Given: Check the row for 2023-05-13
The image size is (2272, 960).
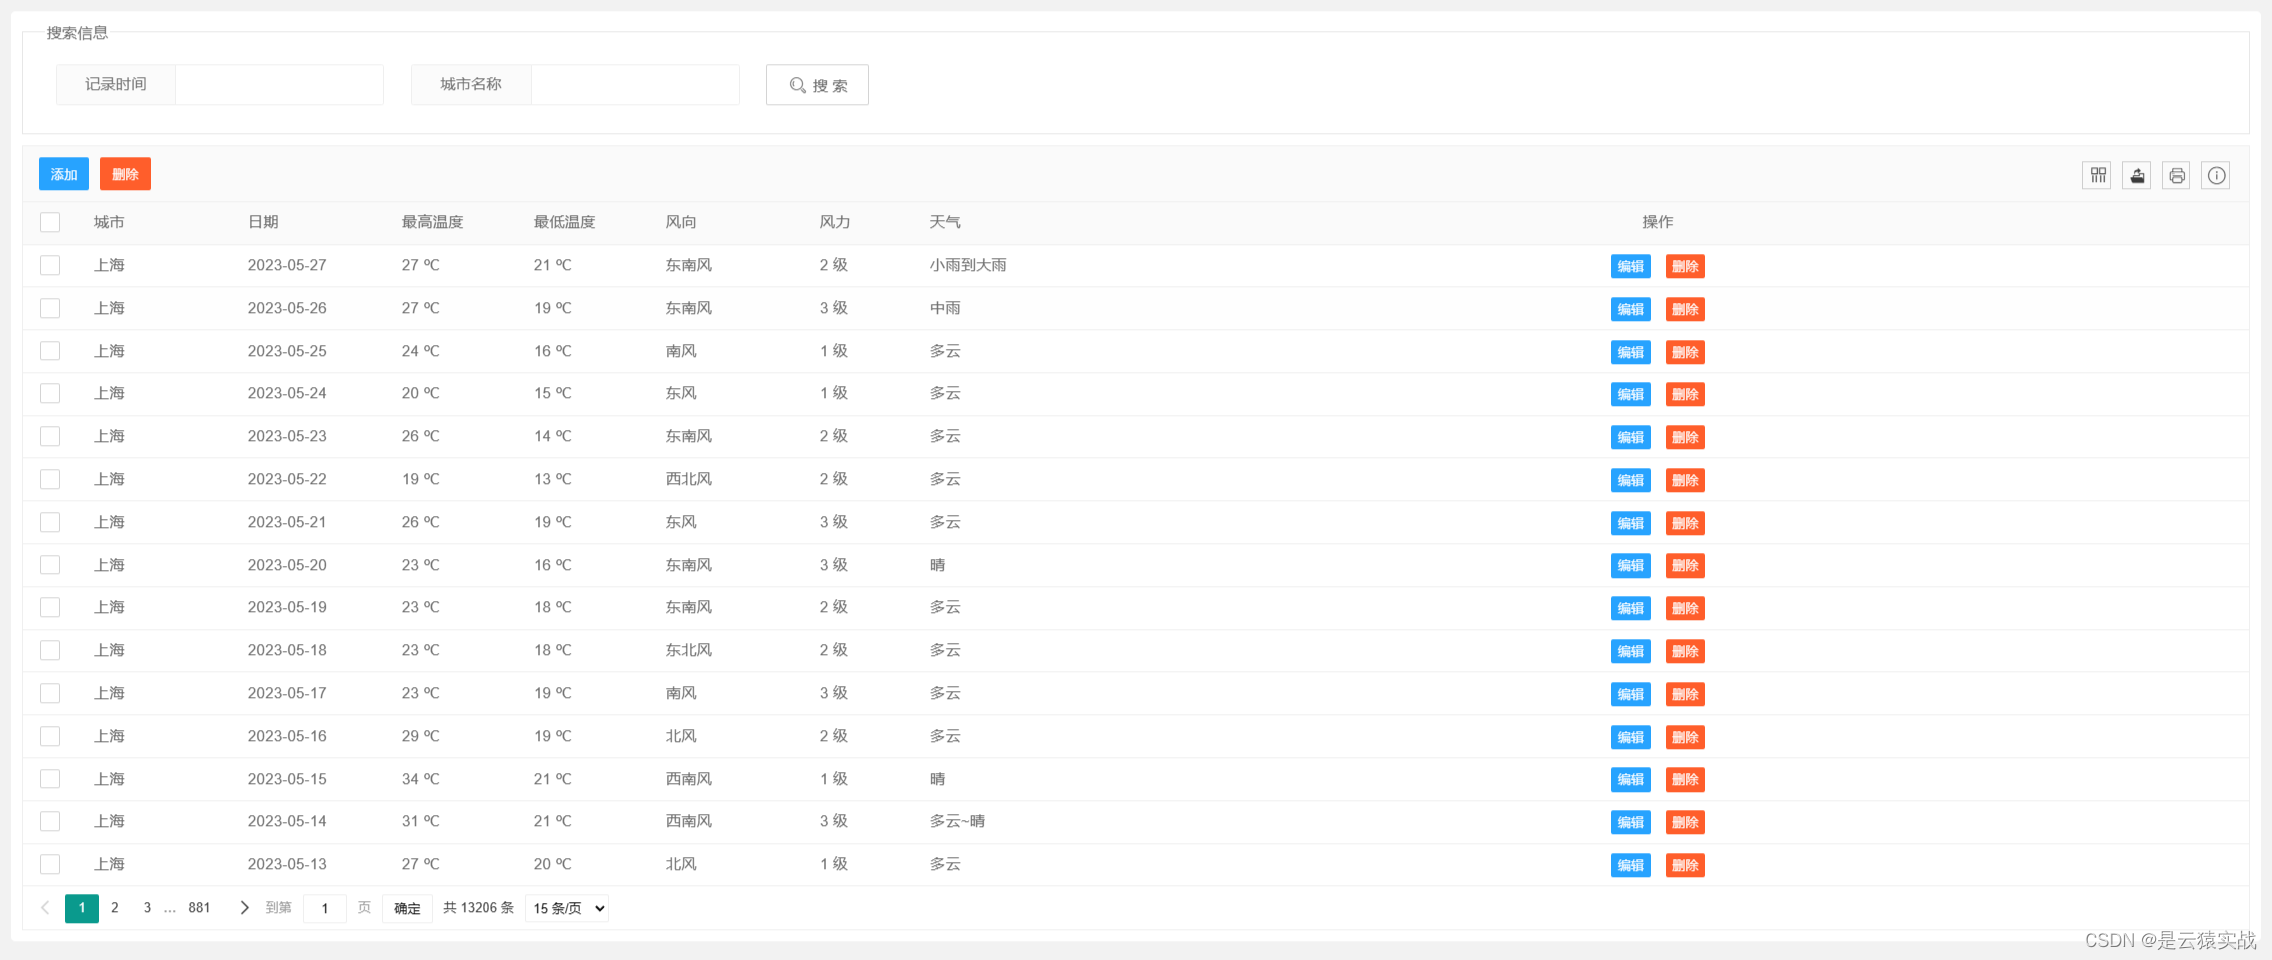Looking at the screenshot, I should (x=50, y=864).
